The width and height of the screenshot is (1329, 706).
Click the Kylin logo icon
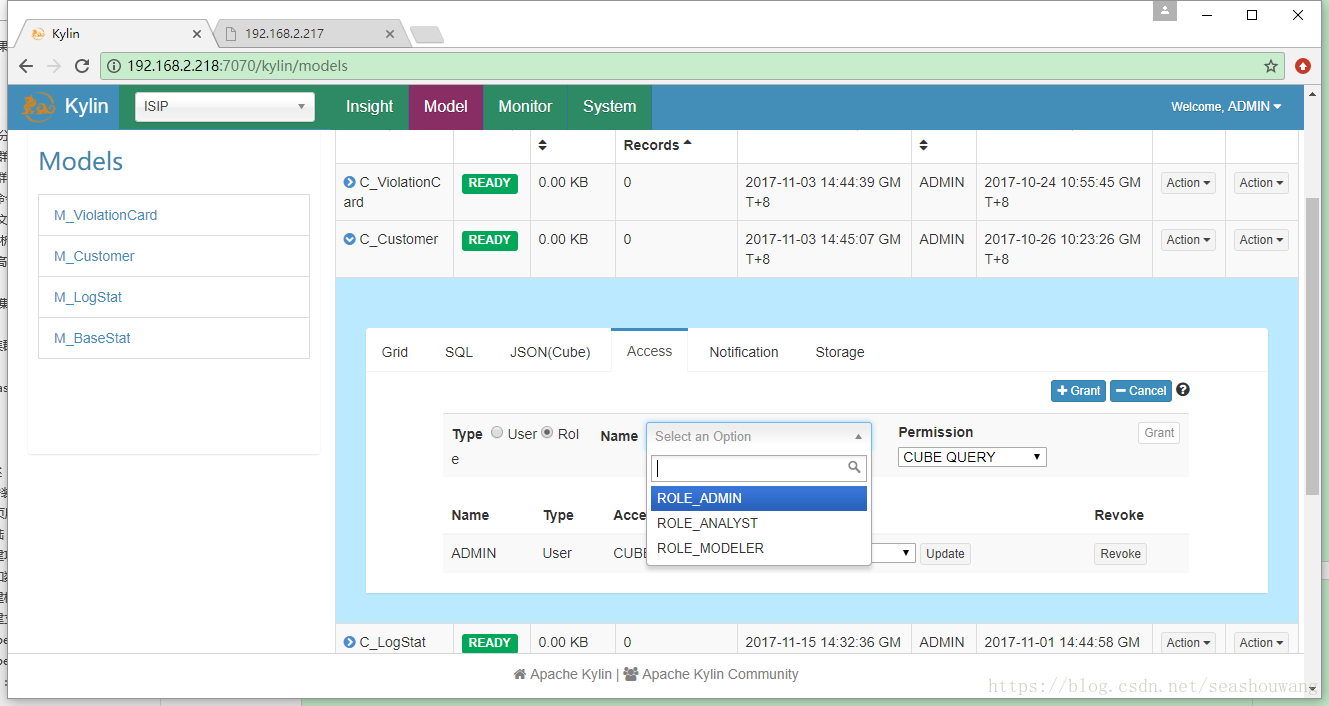pyautogui.click(x=39, y=107)
